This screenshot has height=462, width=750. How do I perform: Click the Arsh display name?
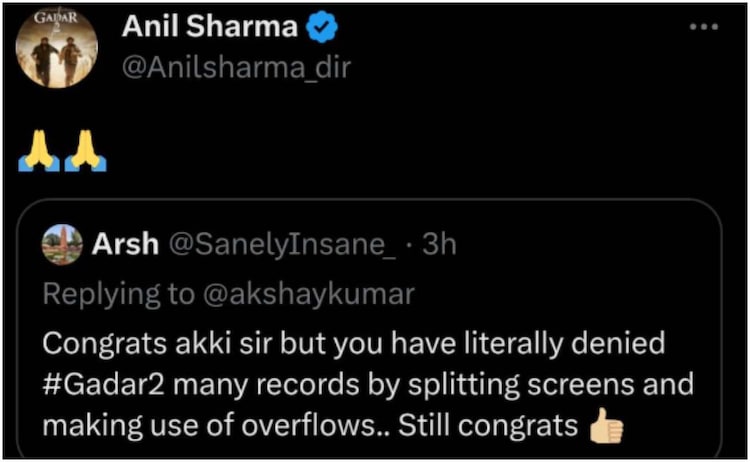[124, 246]
